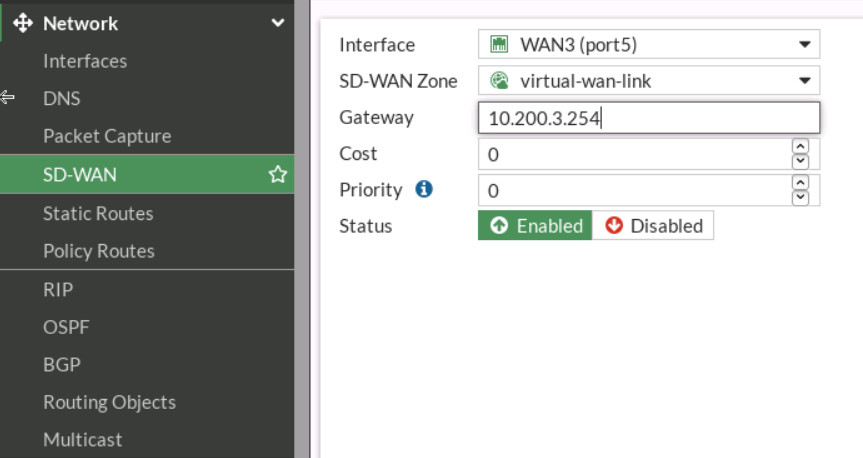Collapse the Network menu chevron
This screenshot has height=458, width=863.
tap(278, 23)
